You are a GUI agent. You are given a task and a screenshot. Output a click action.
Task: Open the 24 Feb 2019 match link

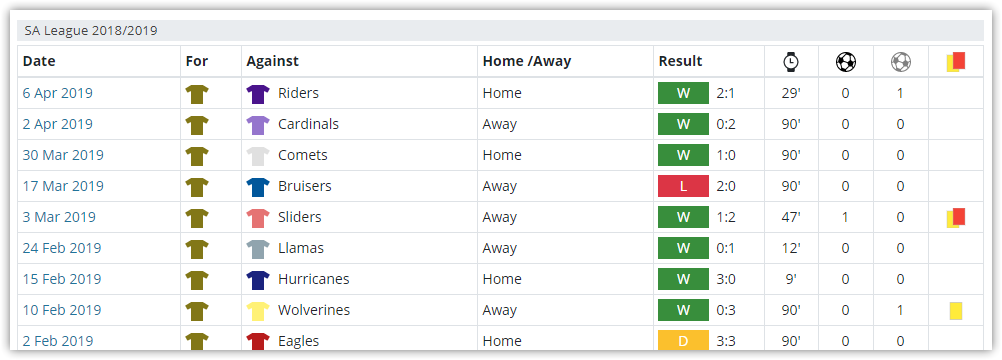click(x=62, y=248)
